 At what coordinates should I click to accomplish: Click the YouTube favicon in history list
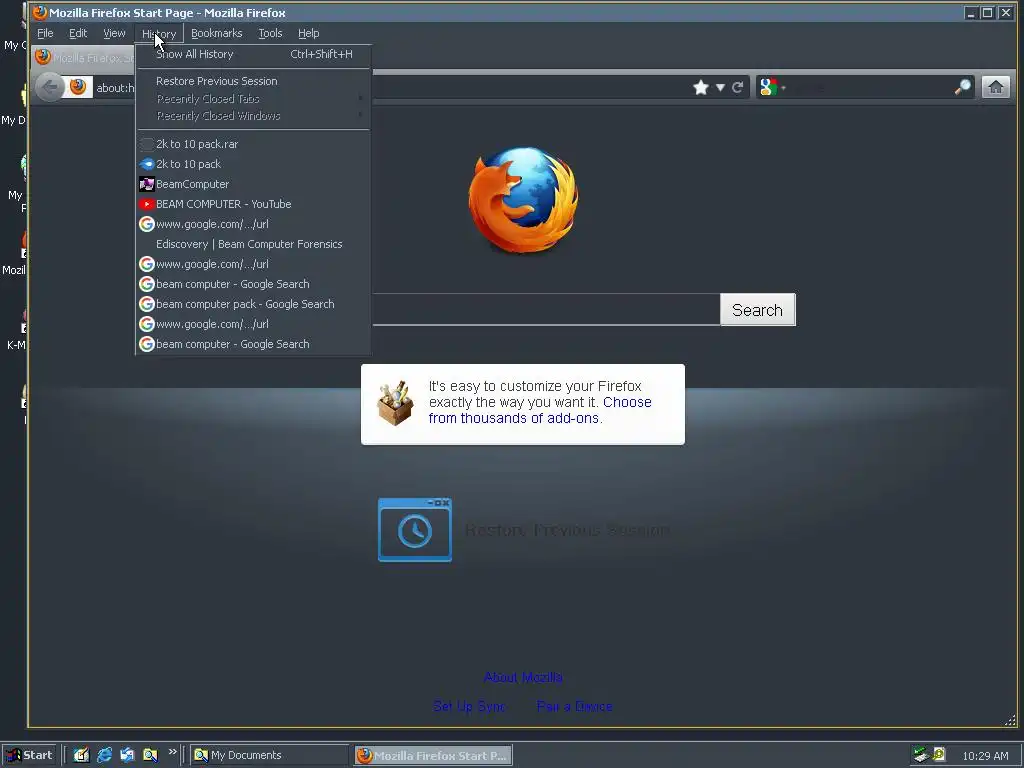click(x=146, y=204)
